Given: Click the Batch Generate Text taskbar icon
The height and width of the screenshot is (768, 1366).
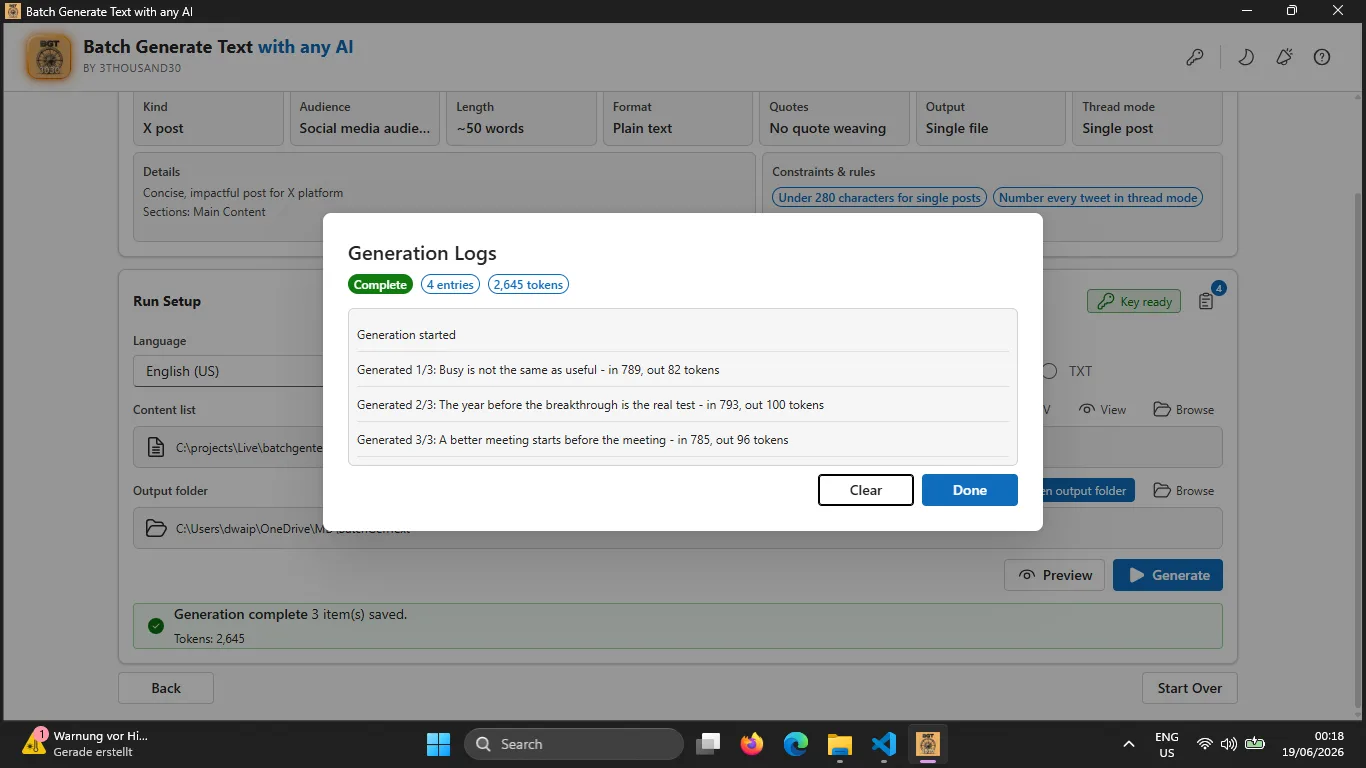Looking at the screenshot, I should (x=927, y=744).
